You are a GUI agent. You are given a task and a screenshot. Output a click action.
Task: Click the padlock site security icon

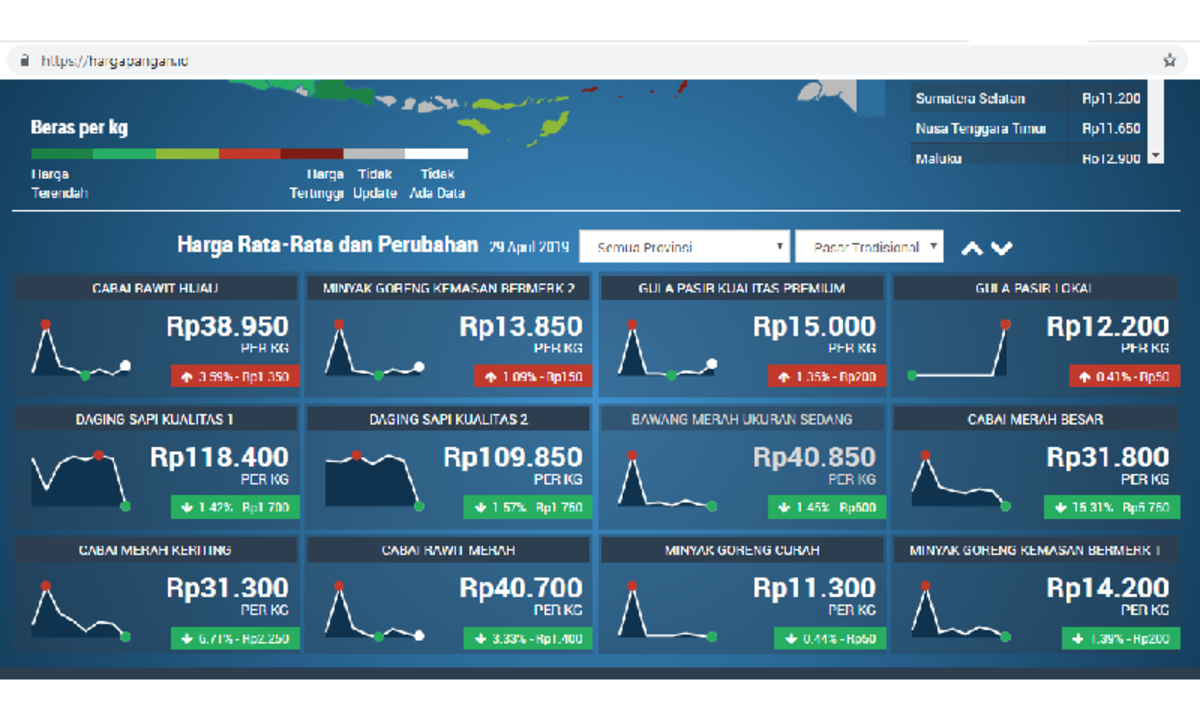tap(25, 61)
